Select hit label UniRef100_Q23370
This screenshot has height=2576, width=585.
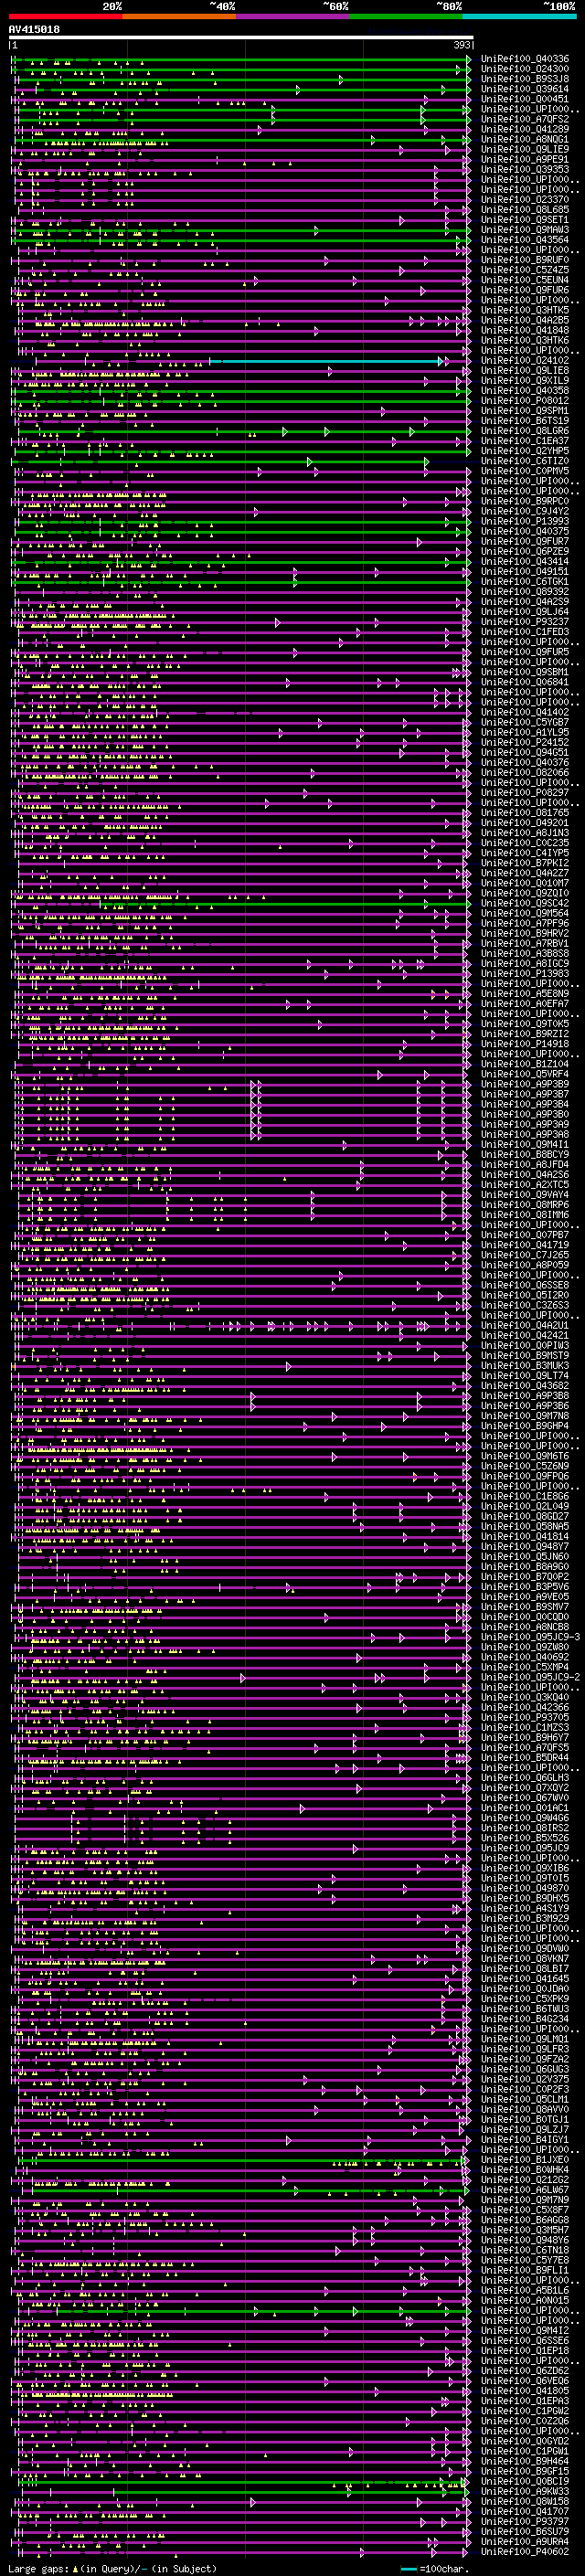[525, 200]
